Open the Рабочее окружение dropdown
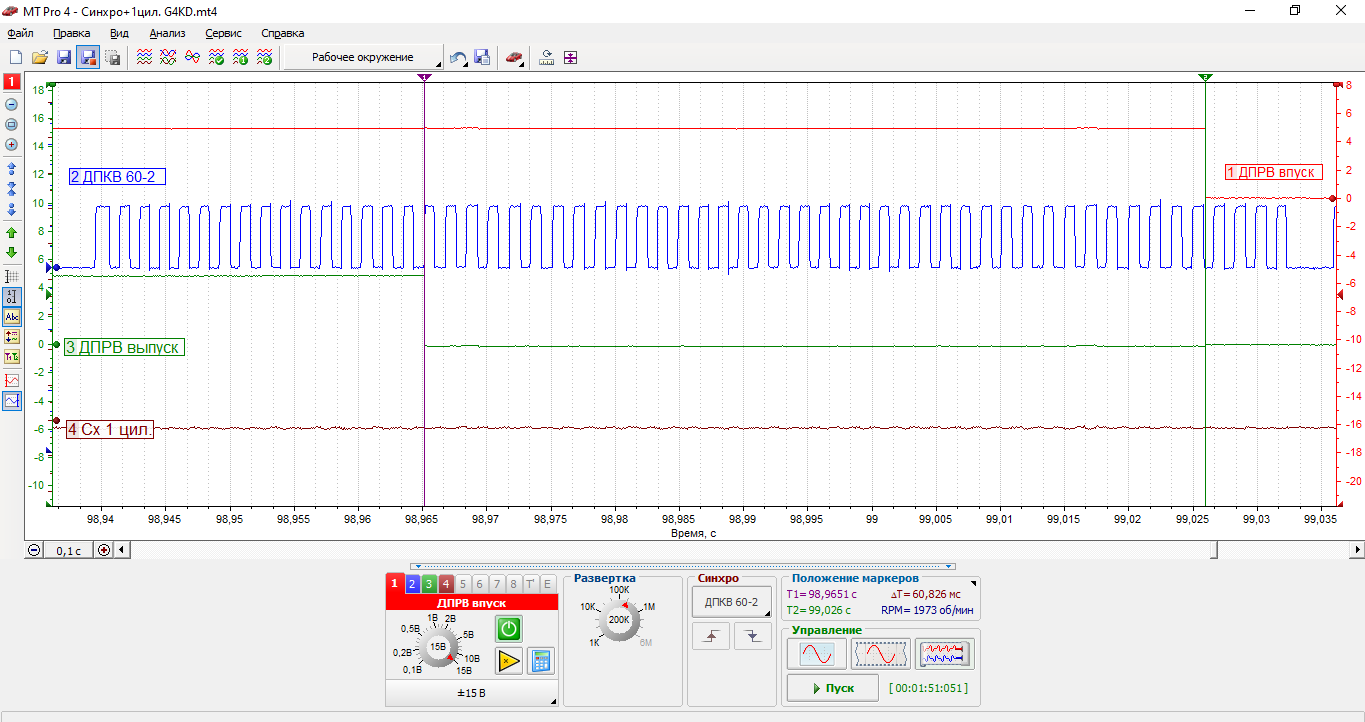The height and width of the screenshot is (722, 1365). (x=364, y=58)
